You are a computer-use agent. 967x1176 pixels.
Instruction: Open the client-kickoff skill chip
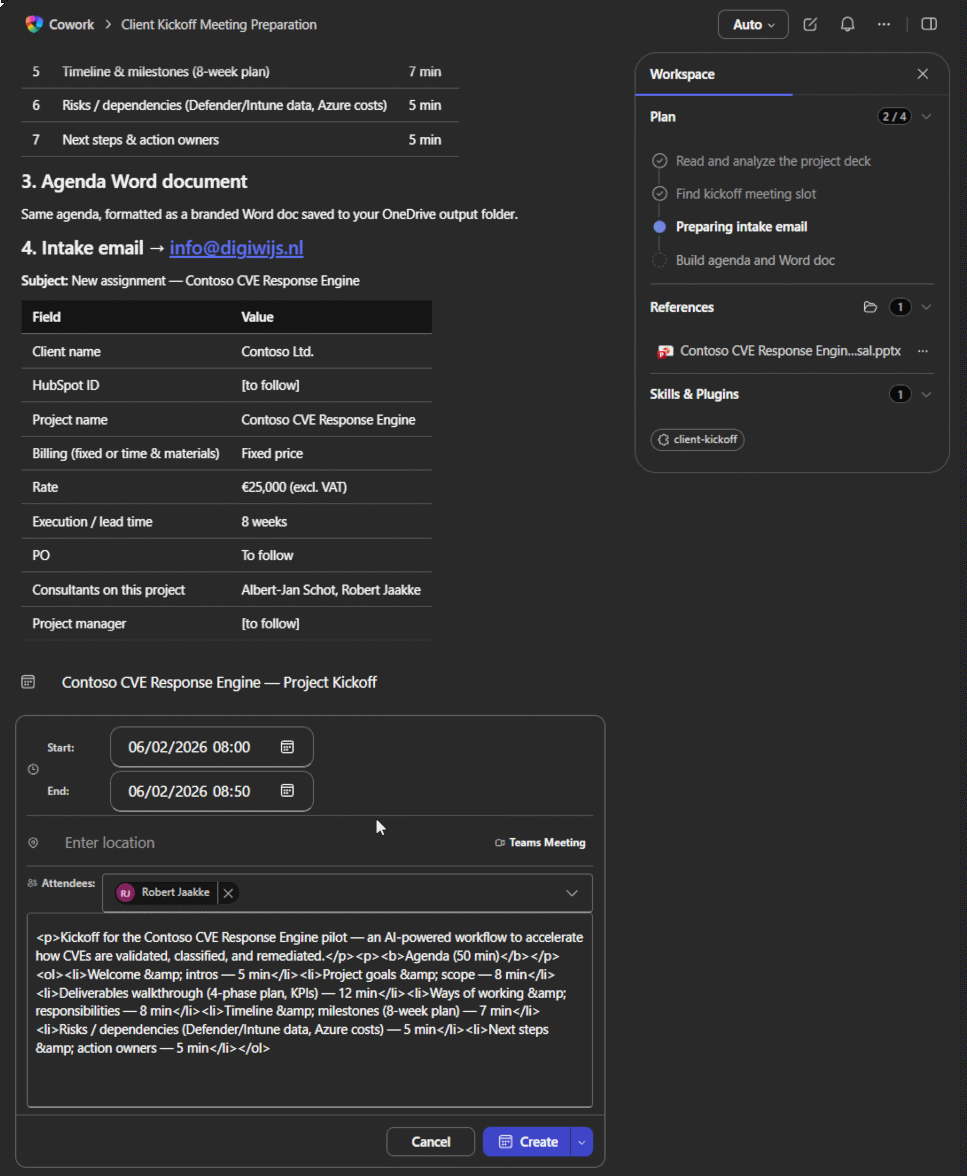click(697, 440)
